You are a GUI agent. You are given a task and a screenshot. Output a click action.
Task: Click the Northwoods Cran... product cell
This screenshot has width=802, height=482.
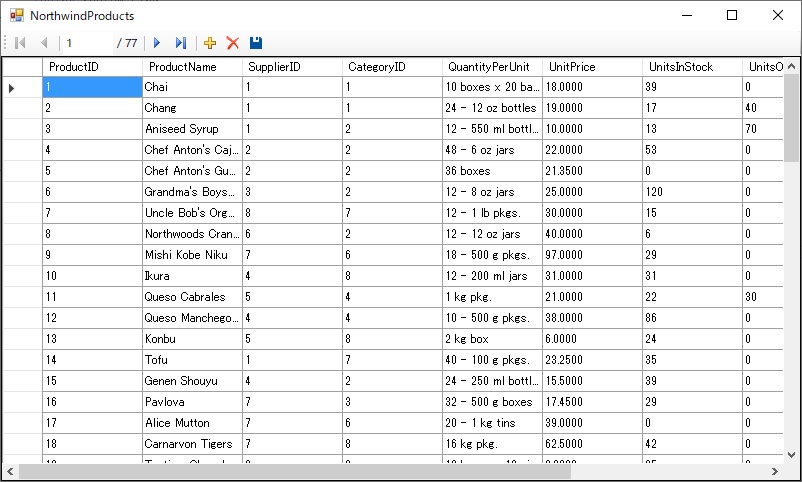pyautogui.click(x=192, y=234)
